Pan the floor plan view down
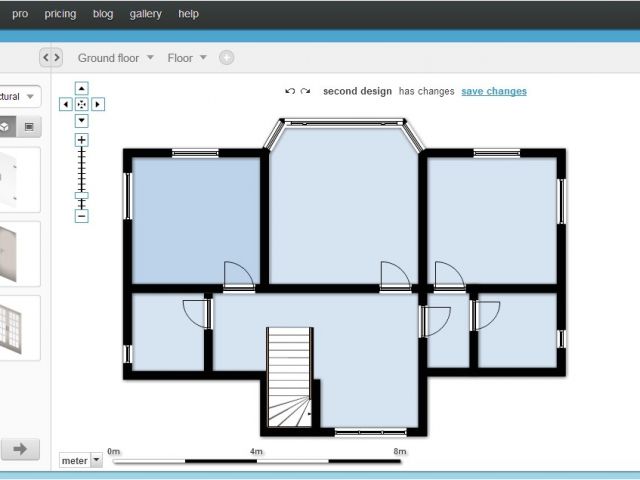 click(82, 120)
